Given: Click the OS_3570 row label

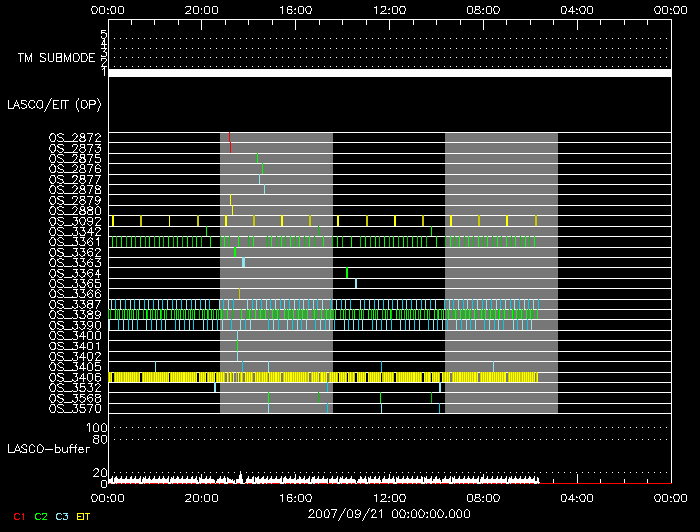Looking at the screenshot, I should tap(75, 408).
